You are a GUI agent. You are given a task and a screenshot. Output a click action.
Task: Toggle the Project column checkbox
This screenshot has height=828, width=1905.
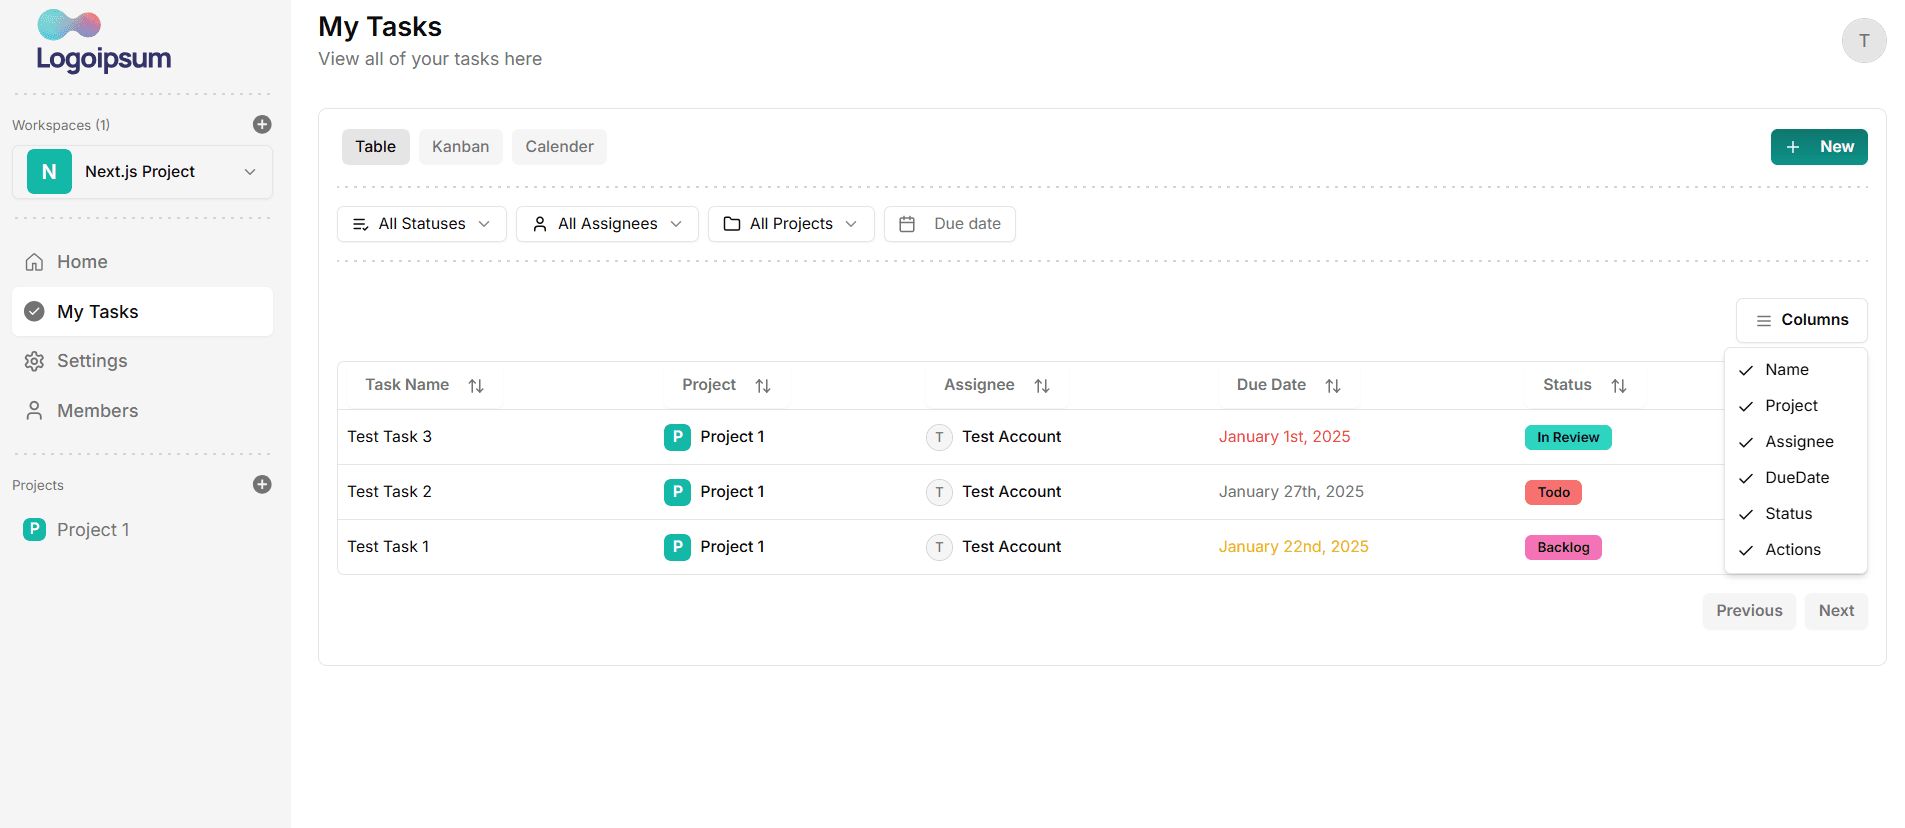point(1796,406)
